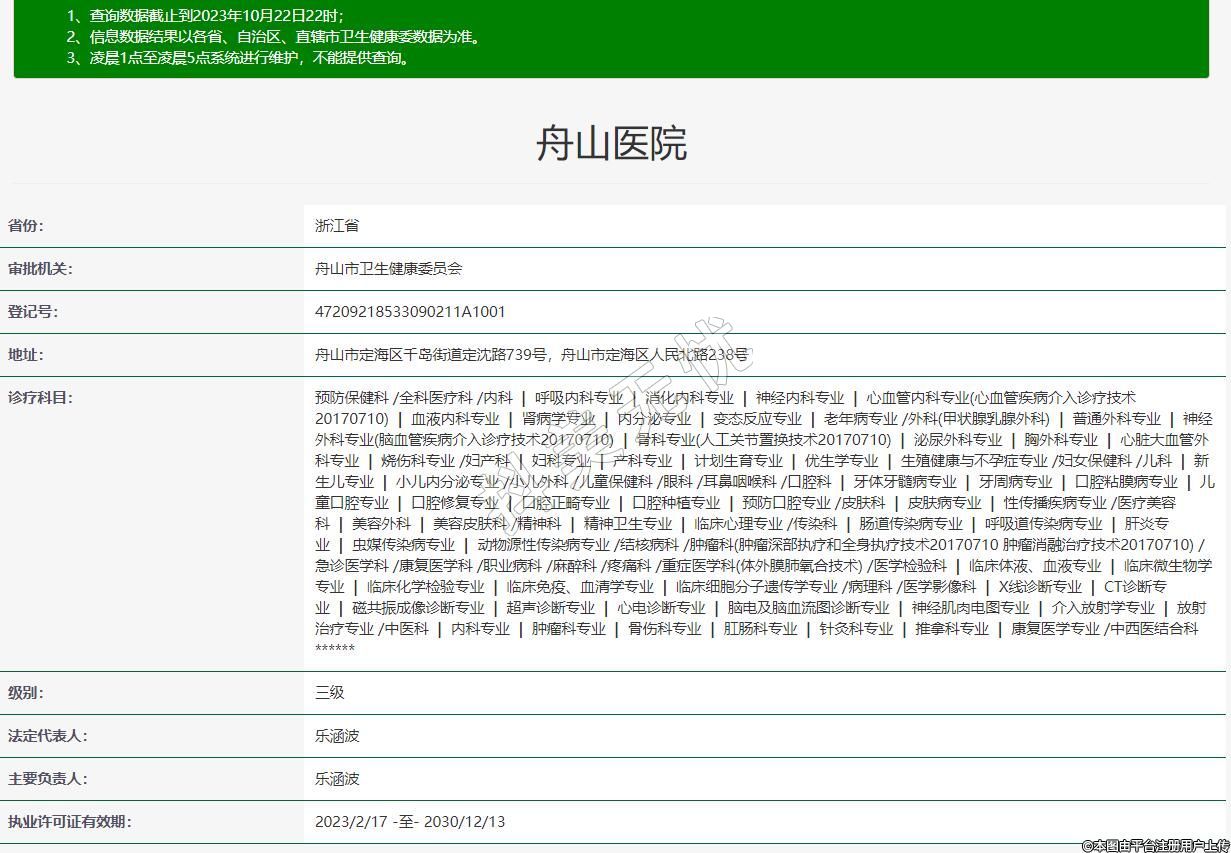Viewport: 1231px width, 853px height.
Task: Click the 法定代表人 row label
Action: click(48, 736)
